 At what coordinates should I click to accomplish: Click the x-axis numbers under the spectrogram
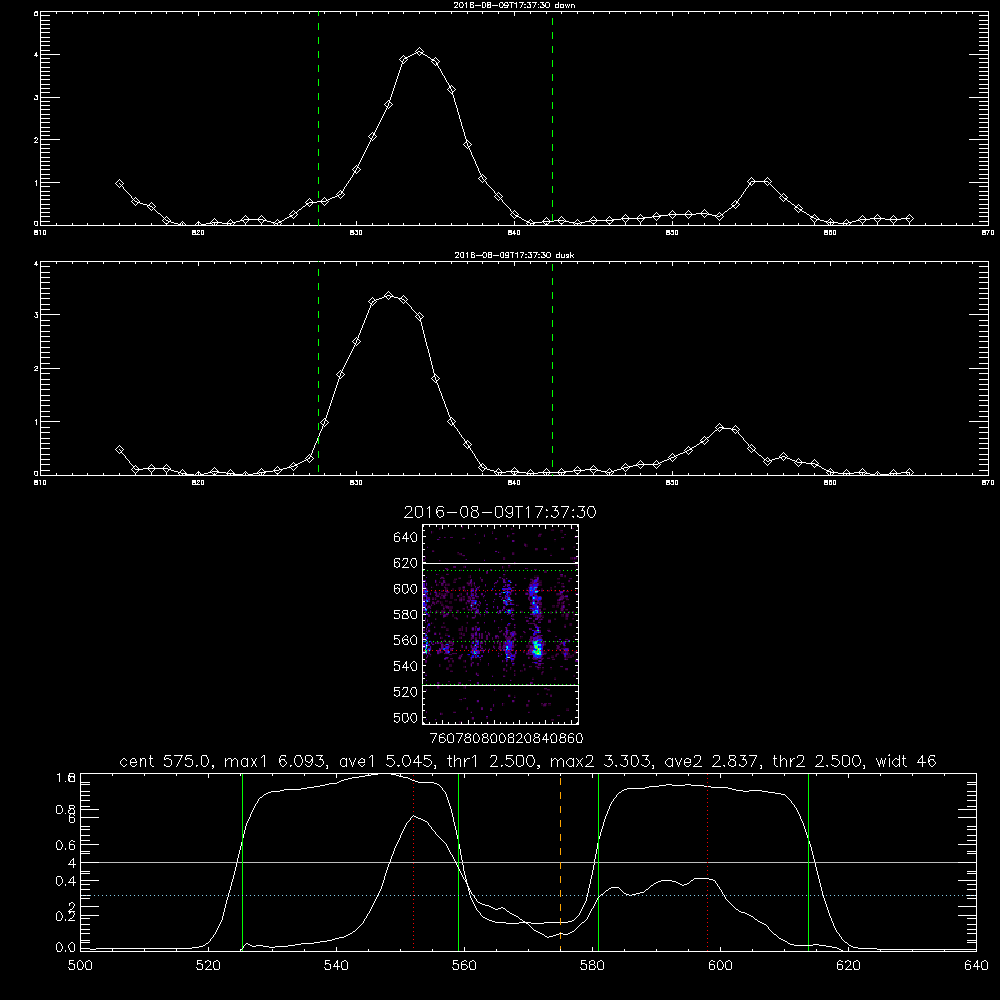(506, 739)
